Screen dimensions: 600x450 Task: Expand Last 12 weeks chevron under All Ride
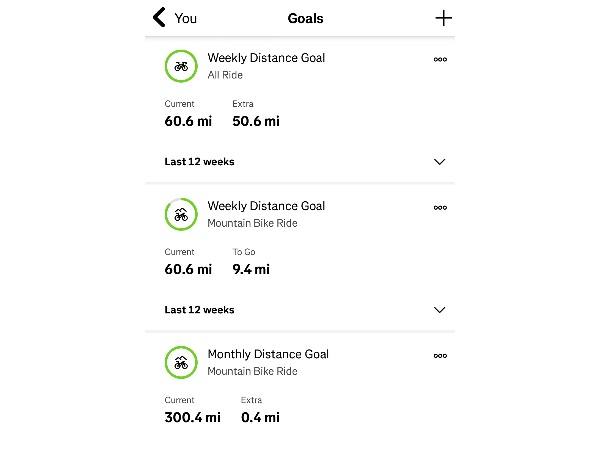point(439,162)
